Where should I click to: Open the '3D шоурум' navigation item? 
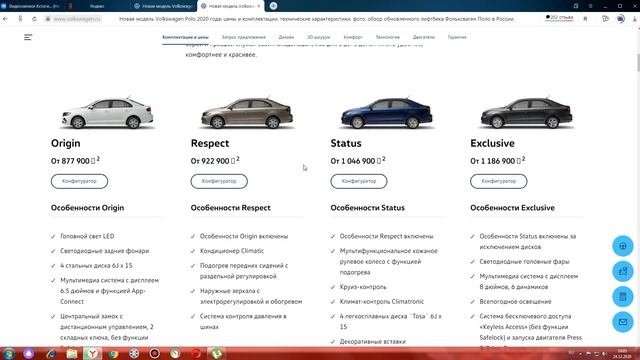click(319, 37)
